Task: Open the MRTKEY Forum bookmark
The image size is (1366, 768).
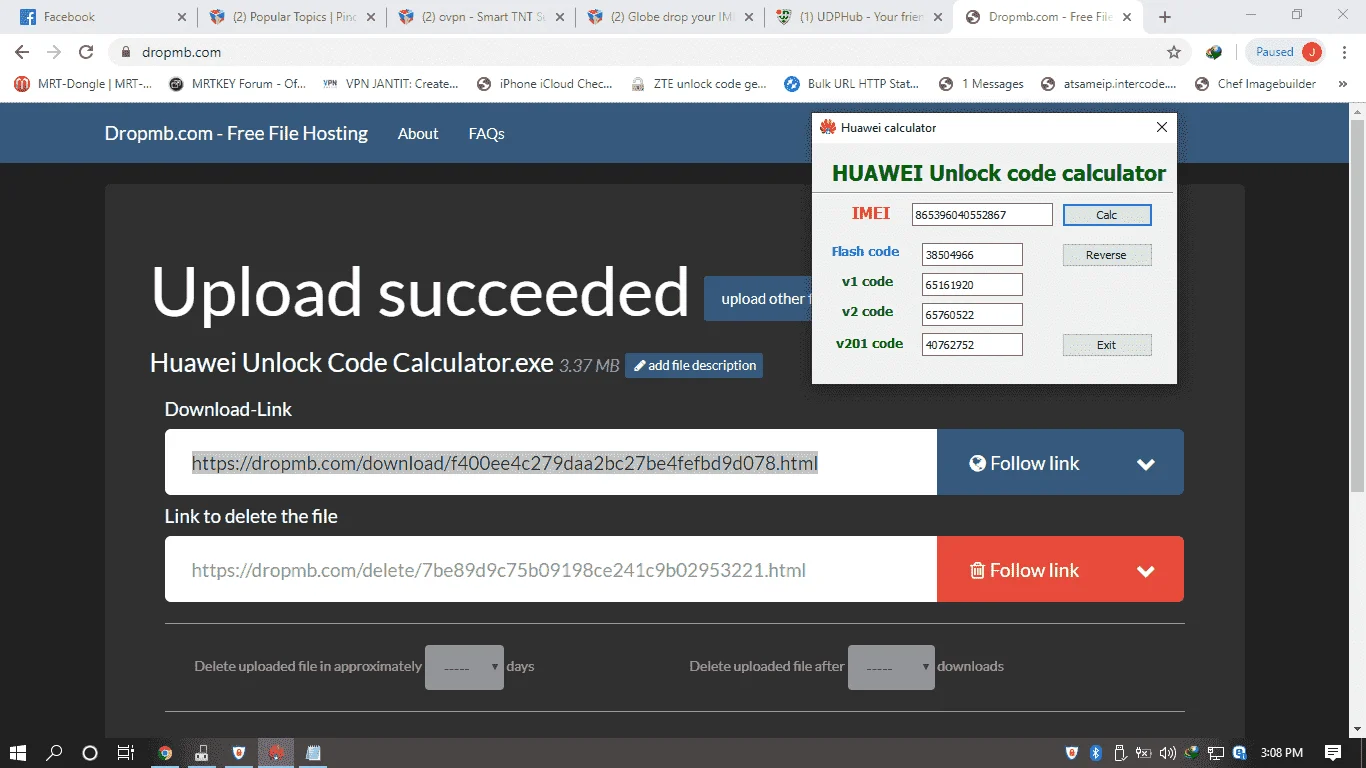Action: click(x=238, y=84)
